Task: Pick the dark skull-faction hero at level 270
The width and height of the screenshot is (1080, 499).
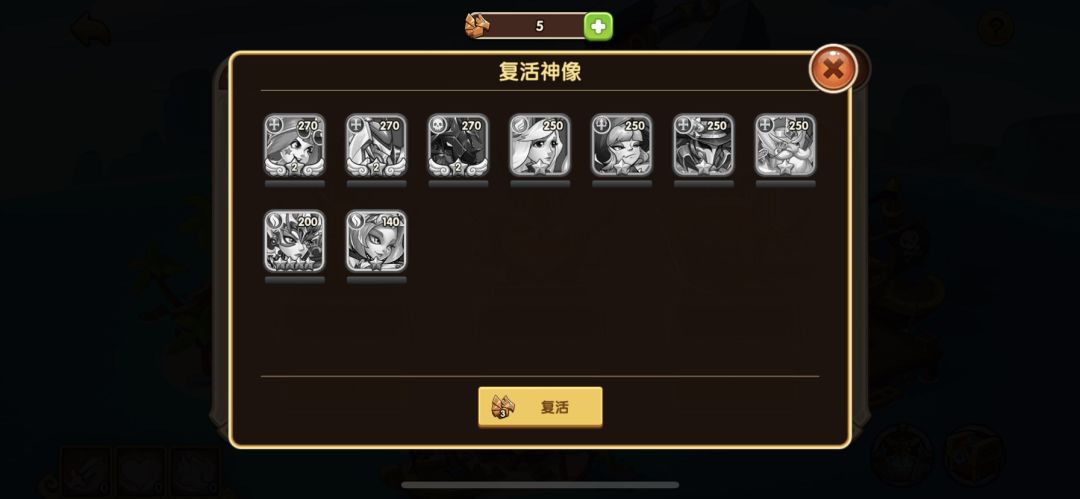Action: (458, 145)
